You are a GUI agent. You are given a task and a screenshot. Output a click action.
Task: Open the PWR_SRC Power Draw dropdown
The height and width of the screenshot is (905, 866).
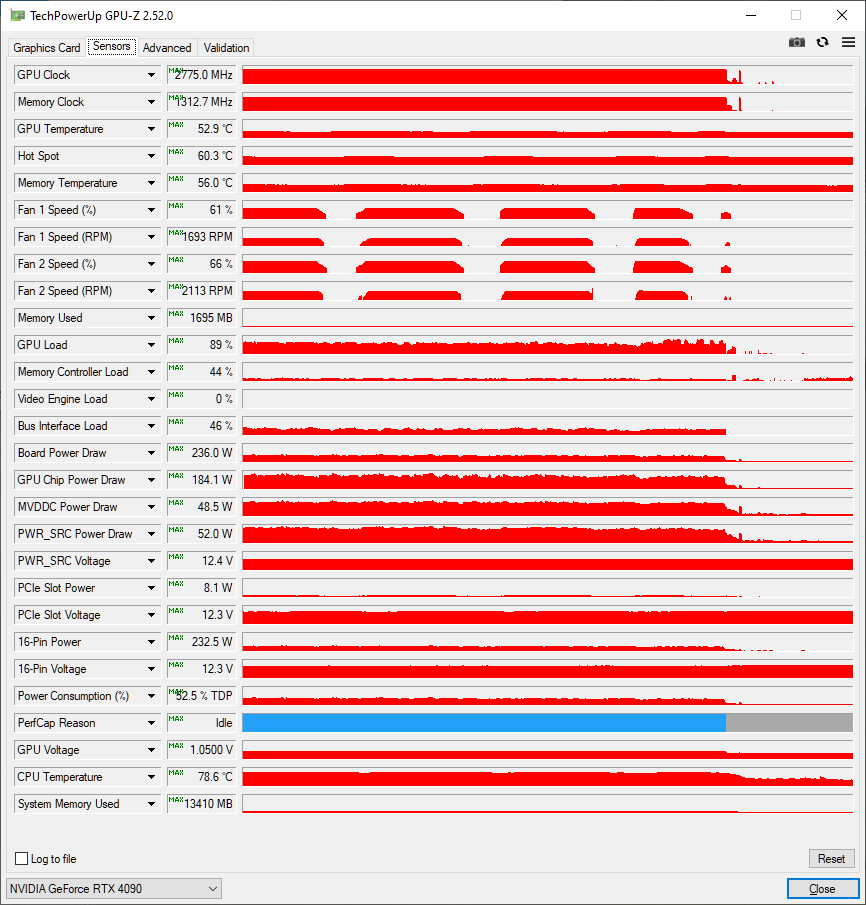[x=151, y=534]
